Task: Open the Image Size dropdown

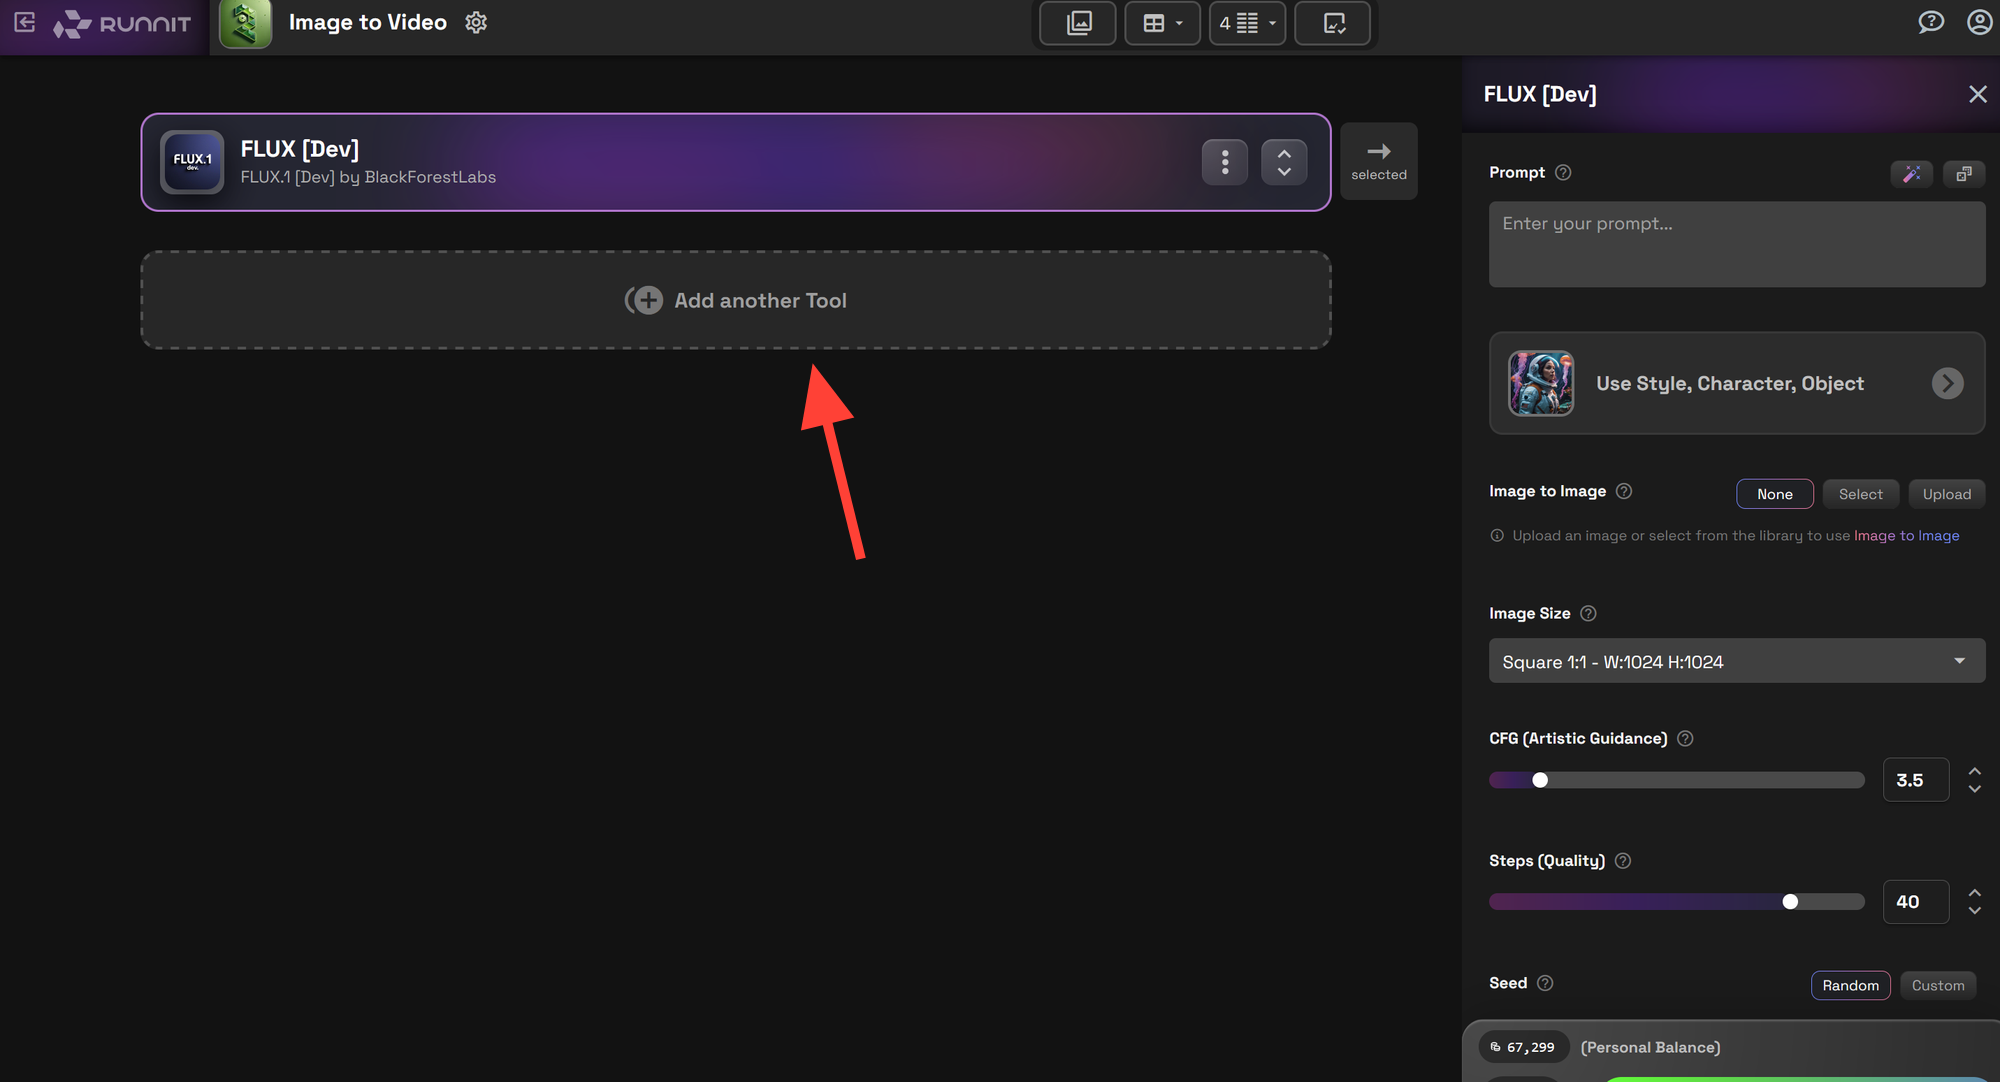Action: tap(1736, 661)
